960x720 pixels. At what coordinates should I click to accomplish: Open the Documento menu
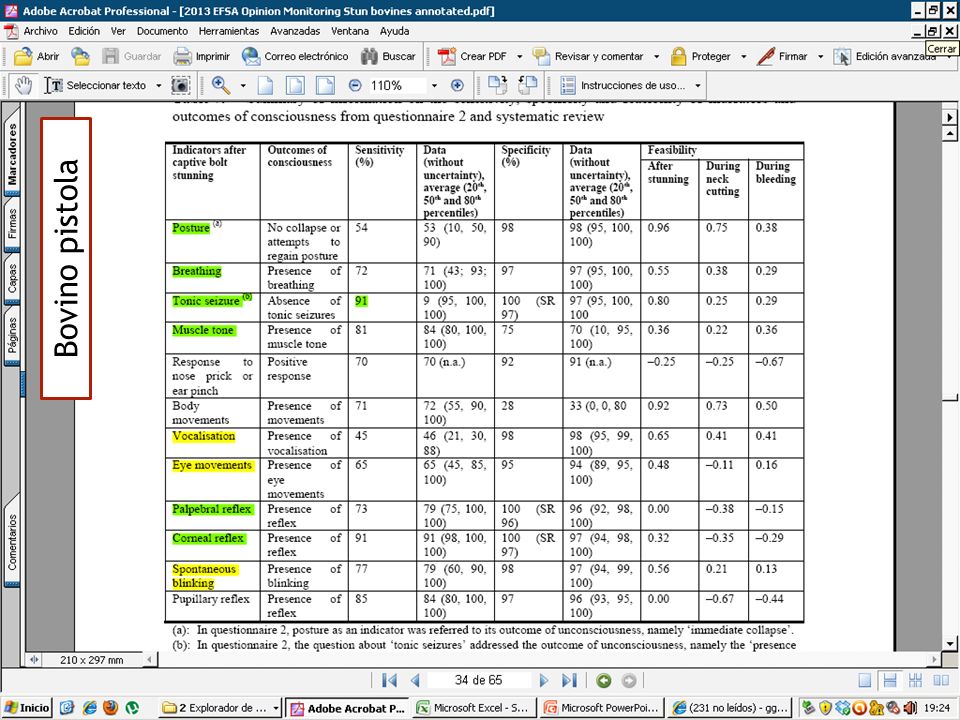(x=162, y=31)
